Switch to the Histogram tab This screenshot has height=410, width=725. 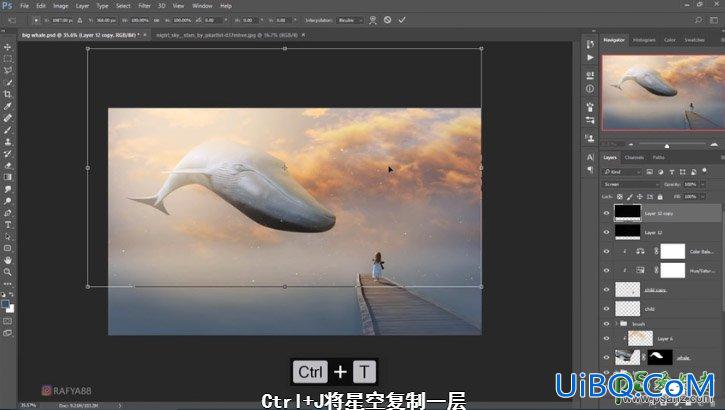pyautogui.click(x=644, y=40)
